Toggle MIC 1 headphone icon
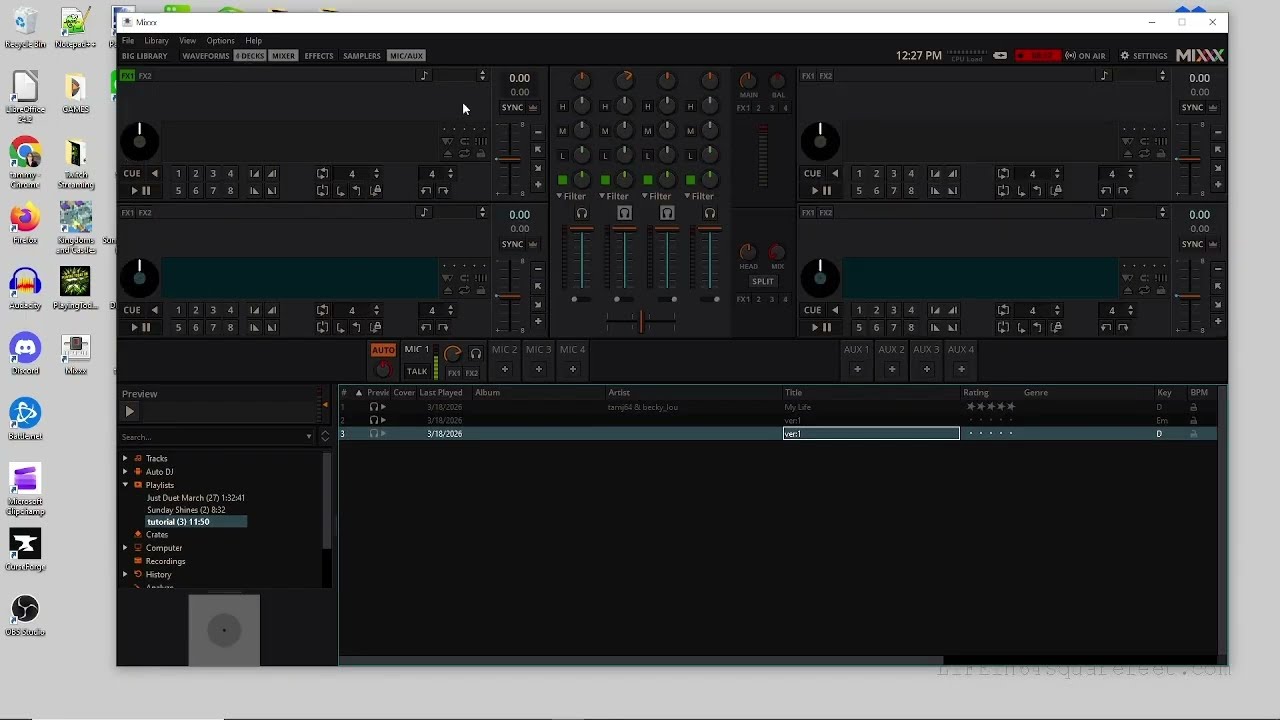This screenshot has width=1280, height=720. [476, 353]
